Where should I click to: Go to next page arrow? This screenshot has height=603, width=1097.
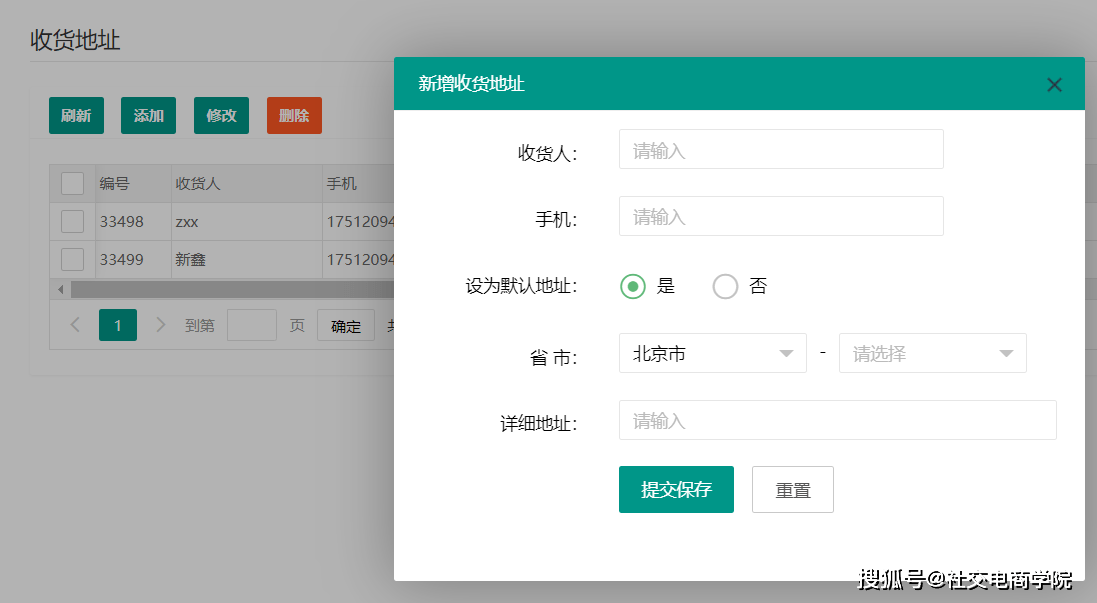pos(160,325)
